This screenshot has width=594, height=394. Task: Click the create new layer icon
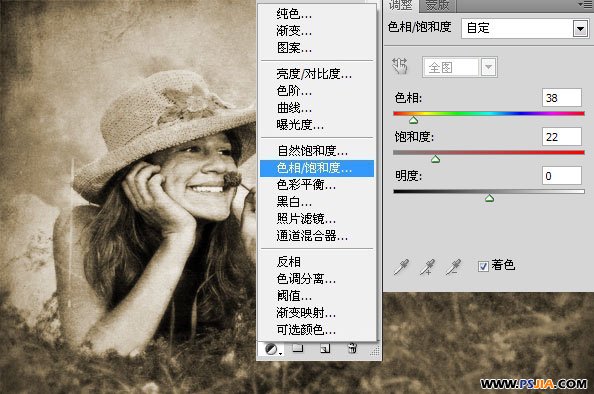325,348
